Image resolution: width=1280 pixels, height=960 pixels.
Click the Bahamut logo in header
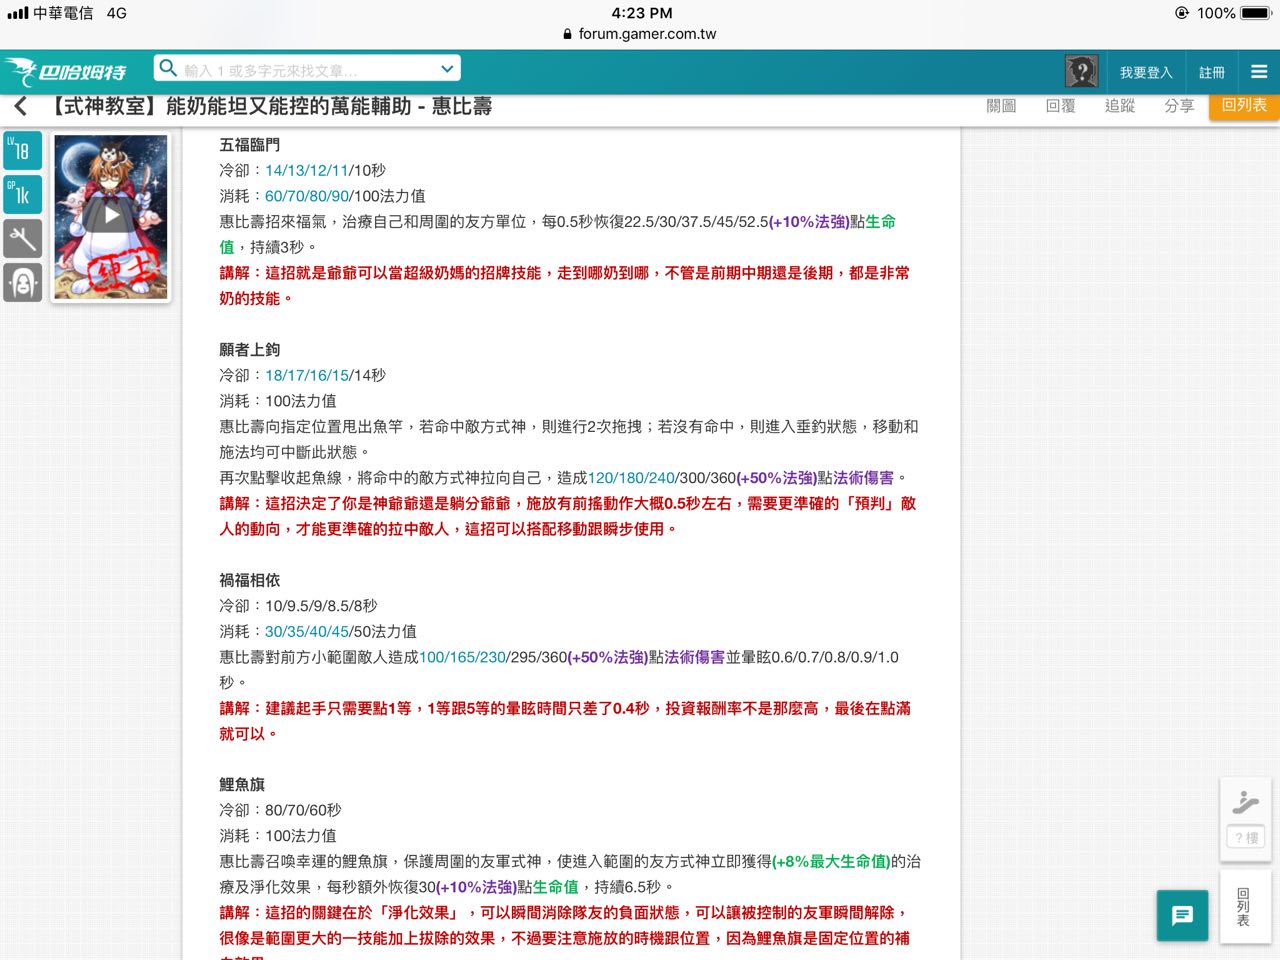pos(66,72)
